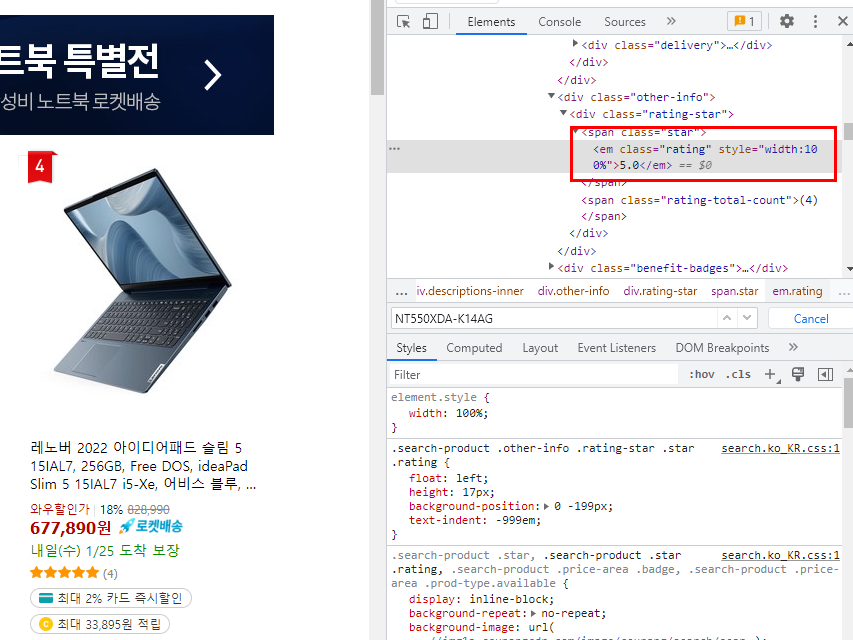Expand the background-position shorthand triangle

(x=546, y=506)
